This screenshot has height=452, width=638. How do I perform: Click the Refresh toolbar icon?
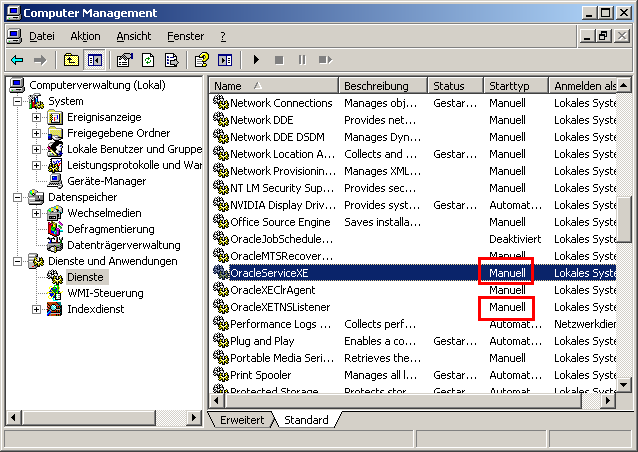point(148,60)
